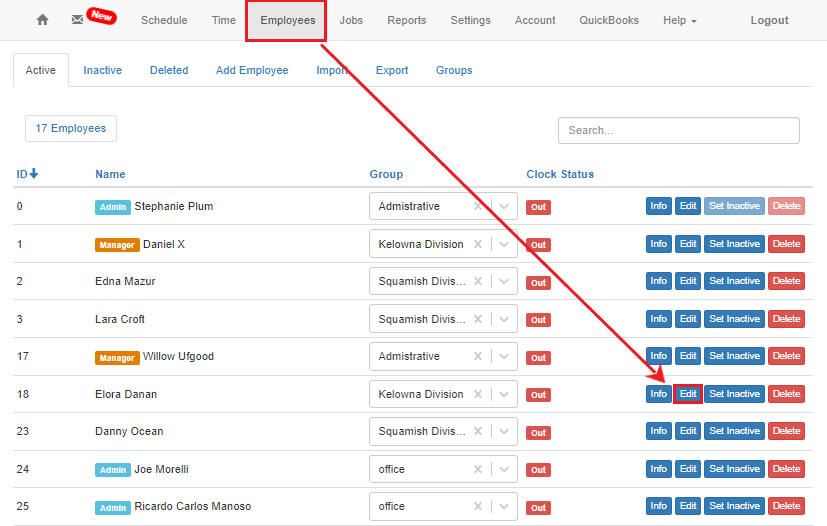Click the employee search field

[678, 130]
